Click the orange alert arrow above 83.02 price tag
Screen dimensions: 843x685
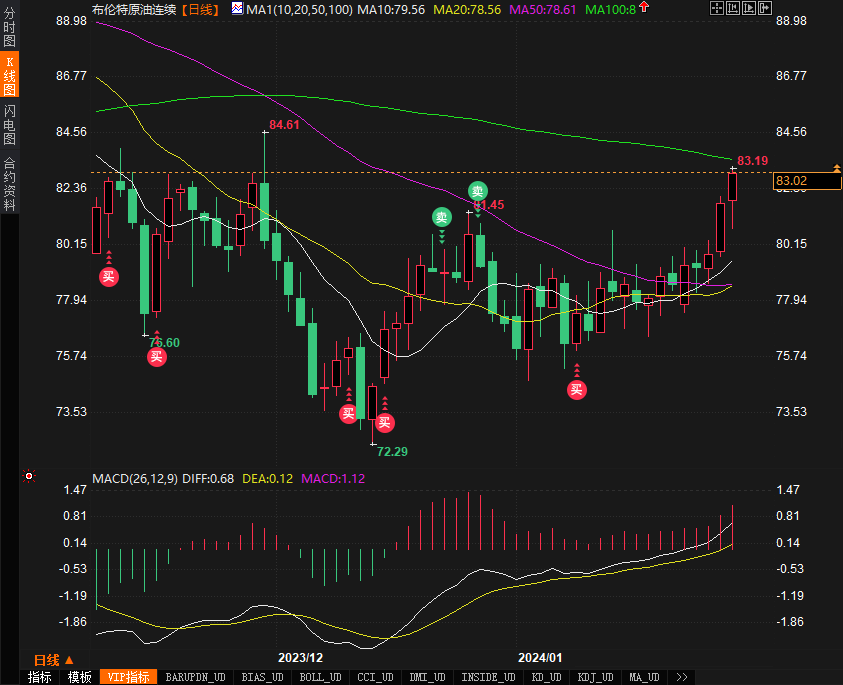click(836, 167)
